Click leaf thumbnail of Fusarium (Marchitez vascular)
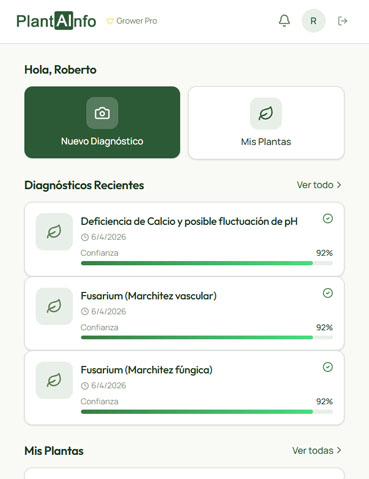This screenshot has width=369, height=479. coord(54,306)
